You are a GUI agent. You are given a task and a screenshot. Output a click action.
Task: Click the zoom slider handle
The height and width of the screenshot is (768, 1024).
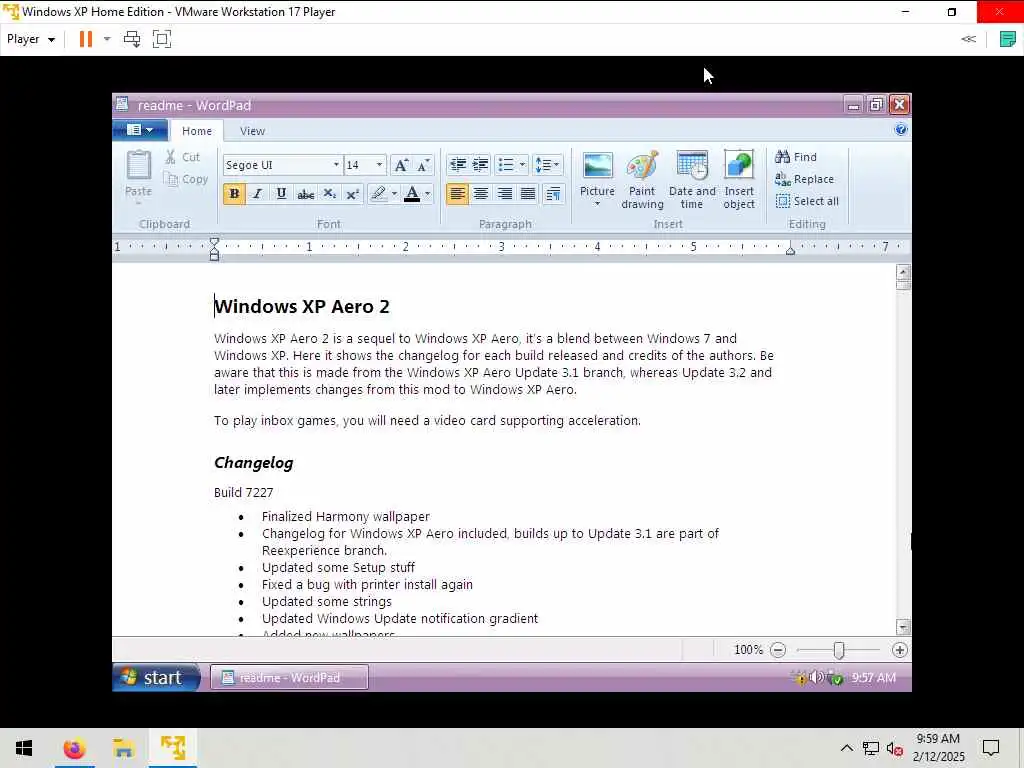(x=839, y=650)
